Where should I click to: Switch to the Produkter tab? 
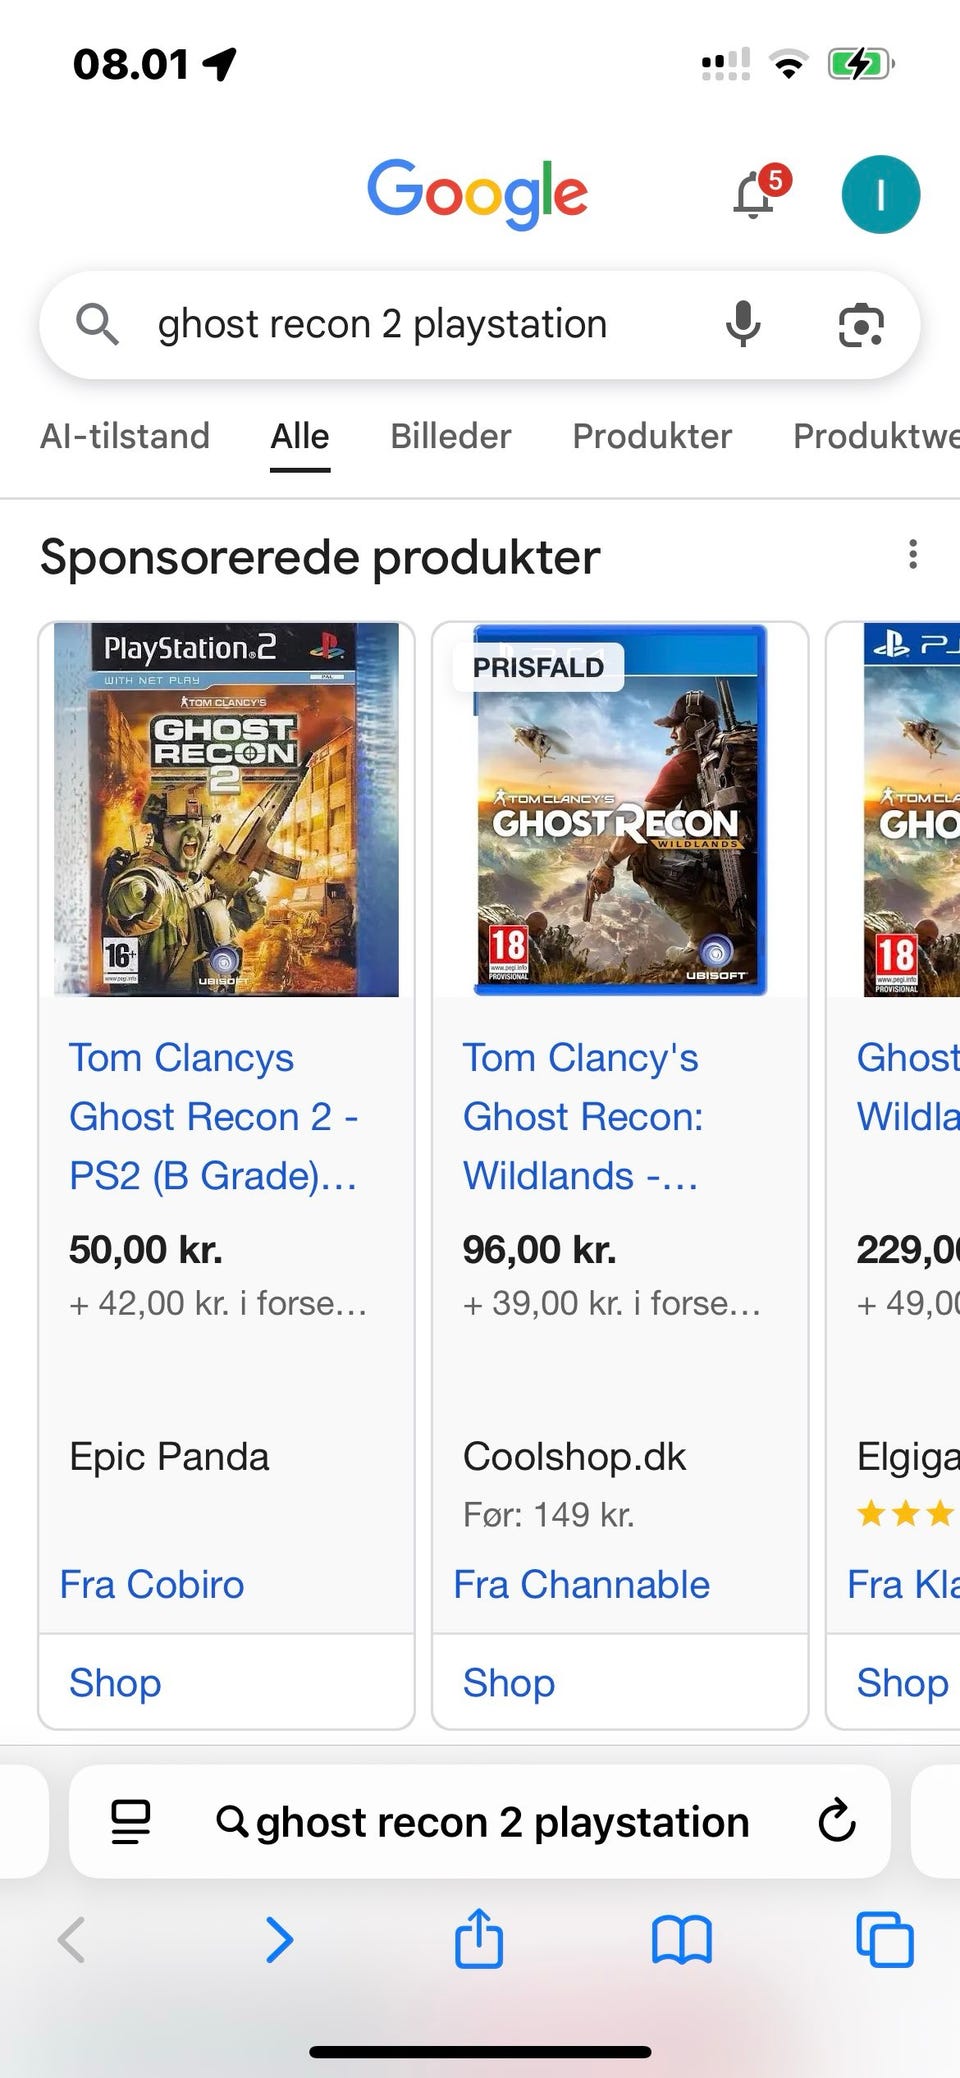[x=652, y=436]
